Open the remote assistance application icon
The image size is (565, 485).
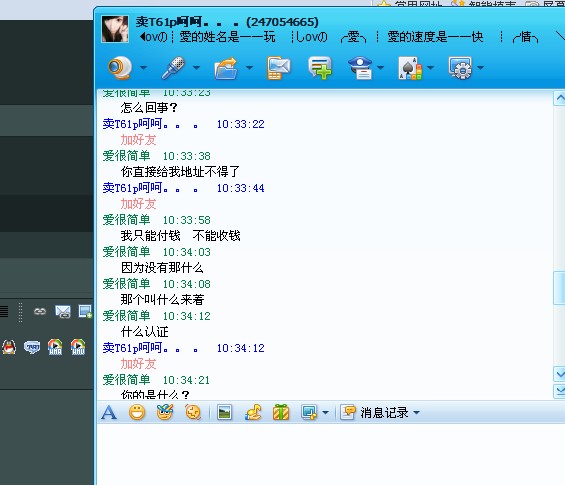coord(461,68)
